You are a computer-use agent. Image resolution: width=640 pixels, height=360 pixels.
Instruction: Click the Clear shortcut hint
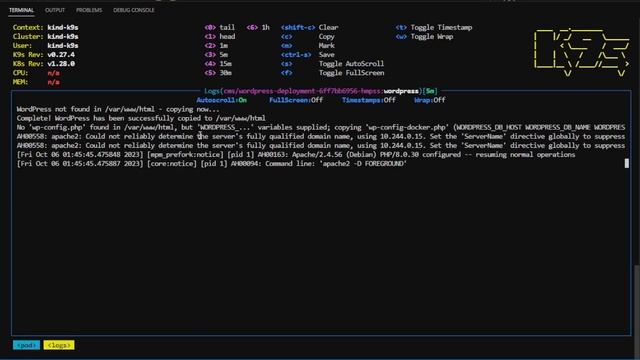tap(309, 27)
